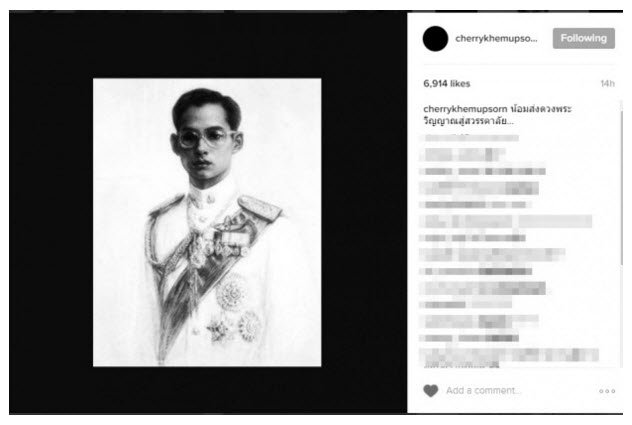Click the black circular profile avatar
This screenshot has width=632, height=425.
pyautogui.click(x=435, y=39)
